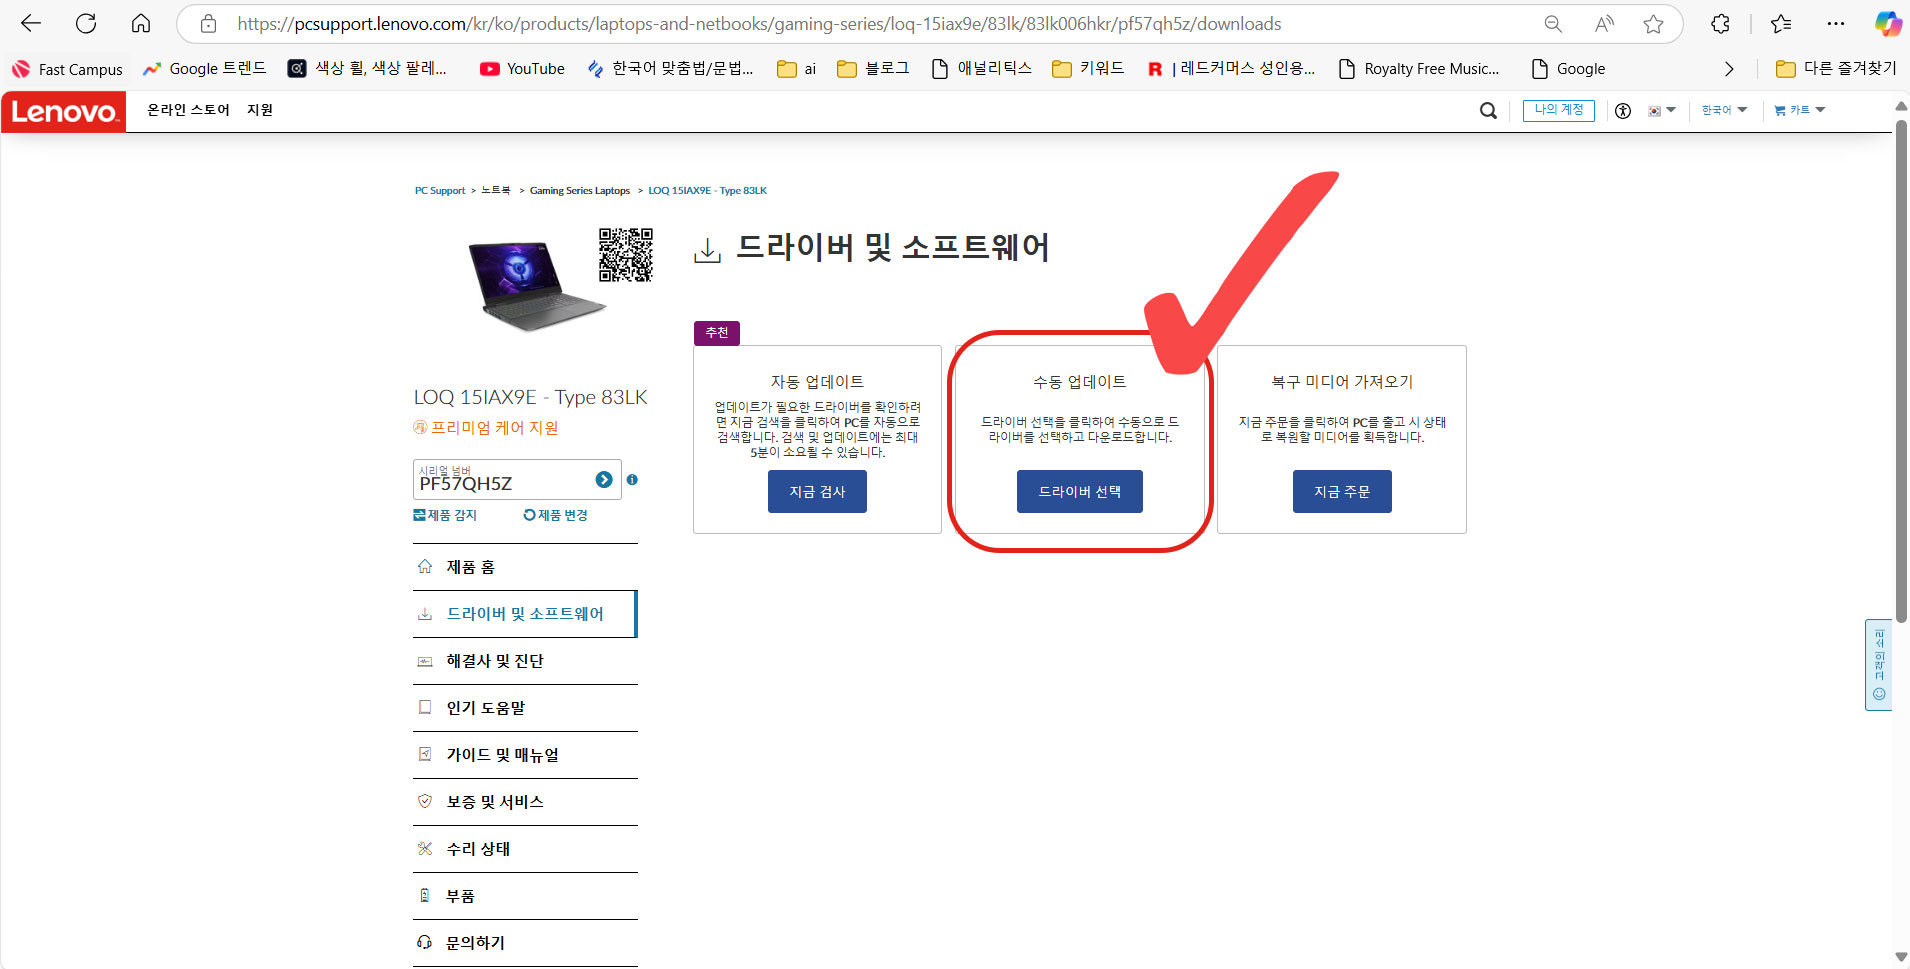Open the Google 트렌드 bookmark
The width and height of the screenshot is (1910, 969).
(x=205, y=69)
